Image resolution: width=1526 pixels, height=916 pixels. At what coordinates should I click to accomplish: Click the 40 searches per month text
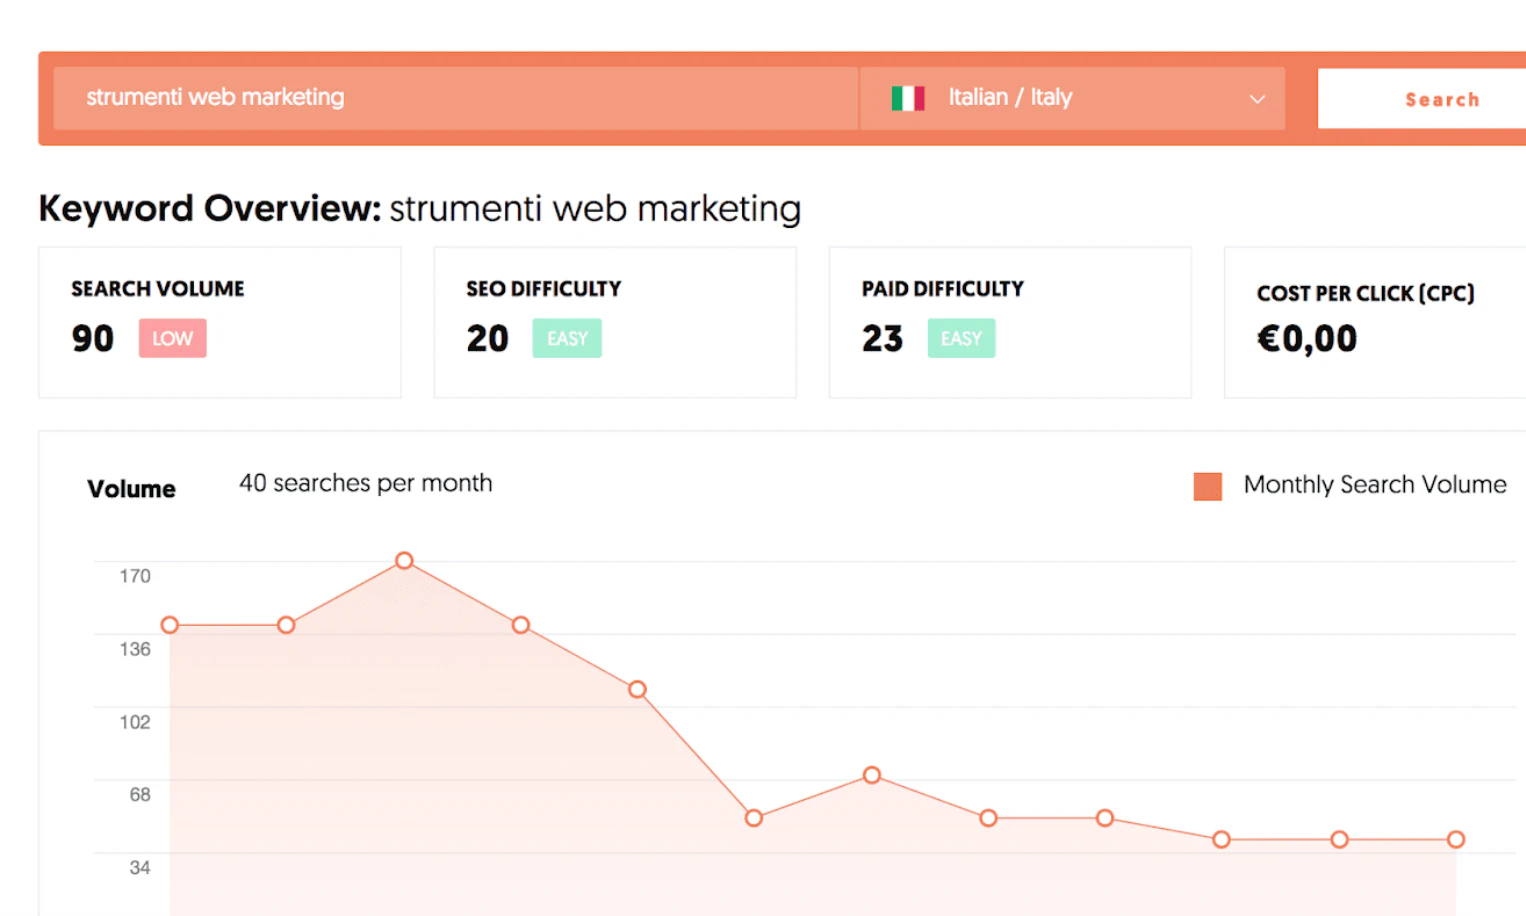pos(364,483)
